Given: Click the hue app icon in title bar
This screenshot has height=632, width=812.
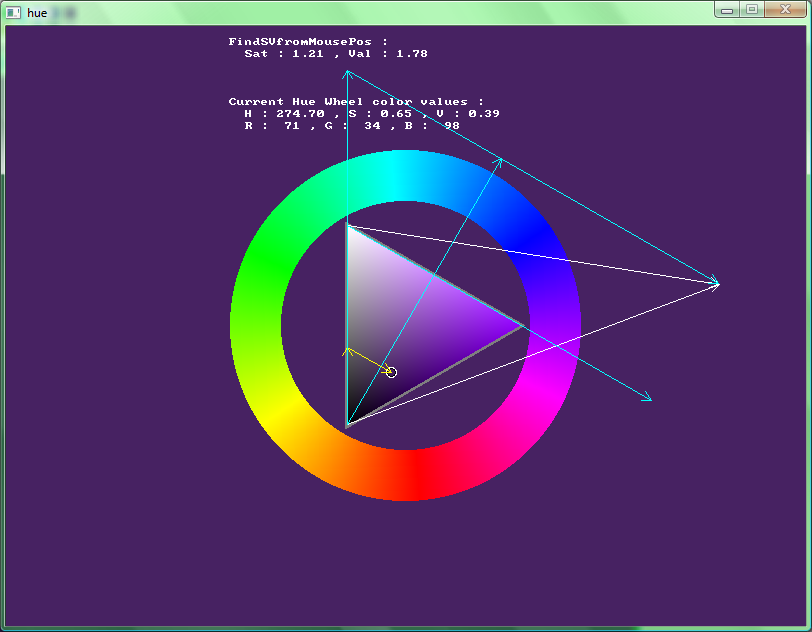Looking at the screenshot, I should pos(13,11).
